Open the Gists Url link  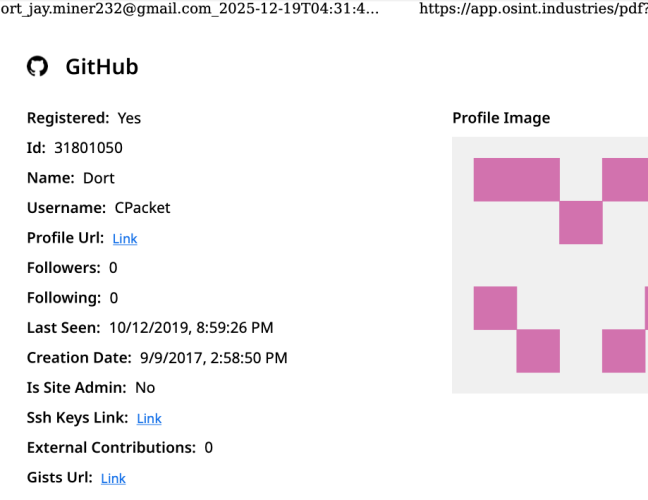click(113, 479)
